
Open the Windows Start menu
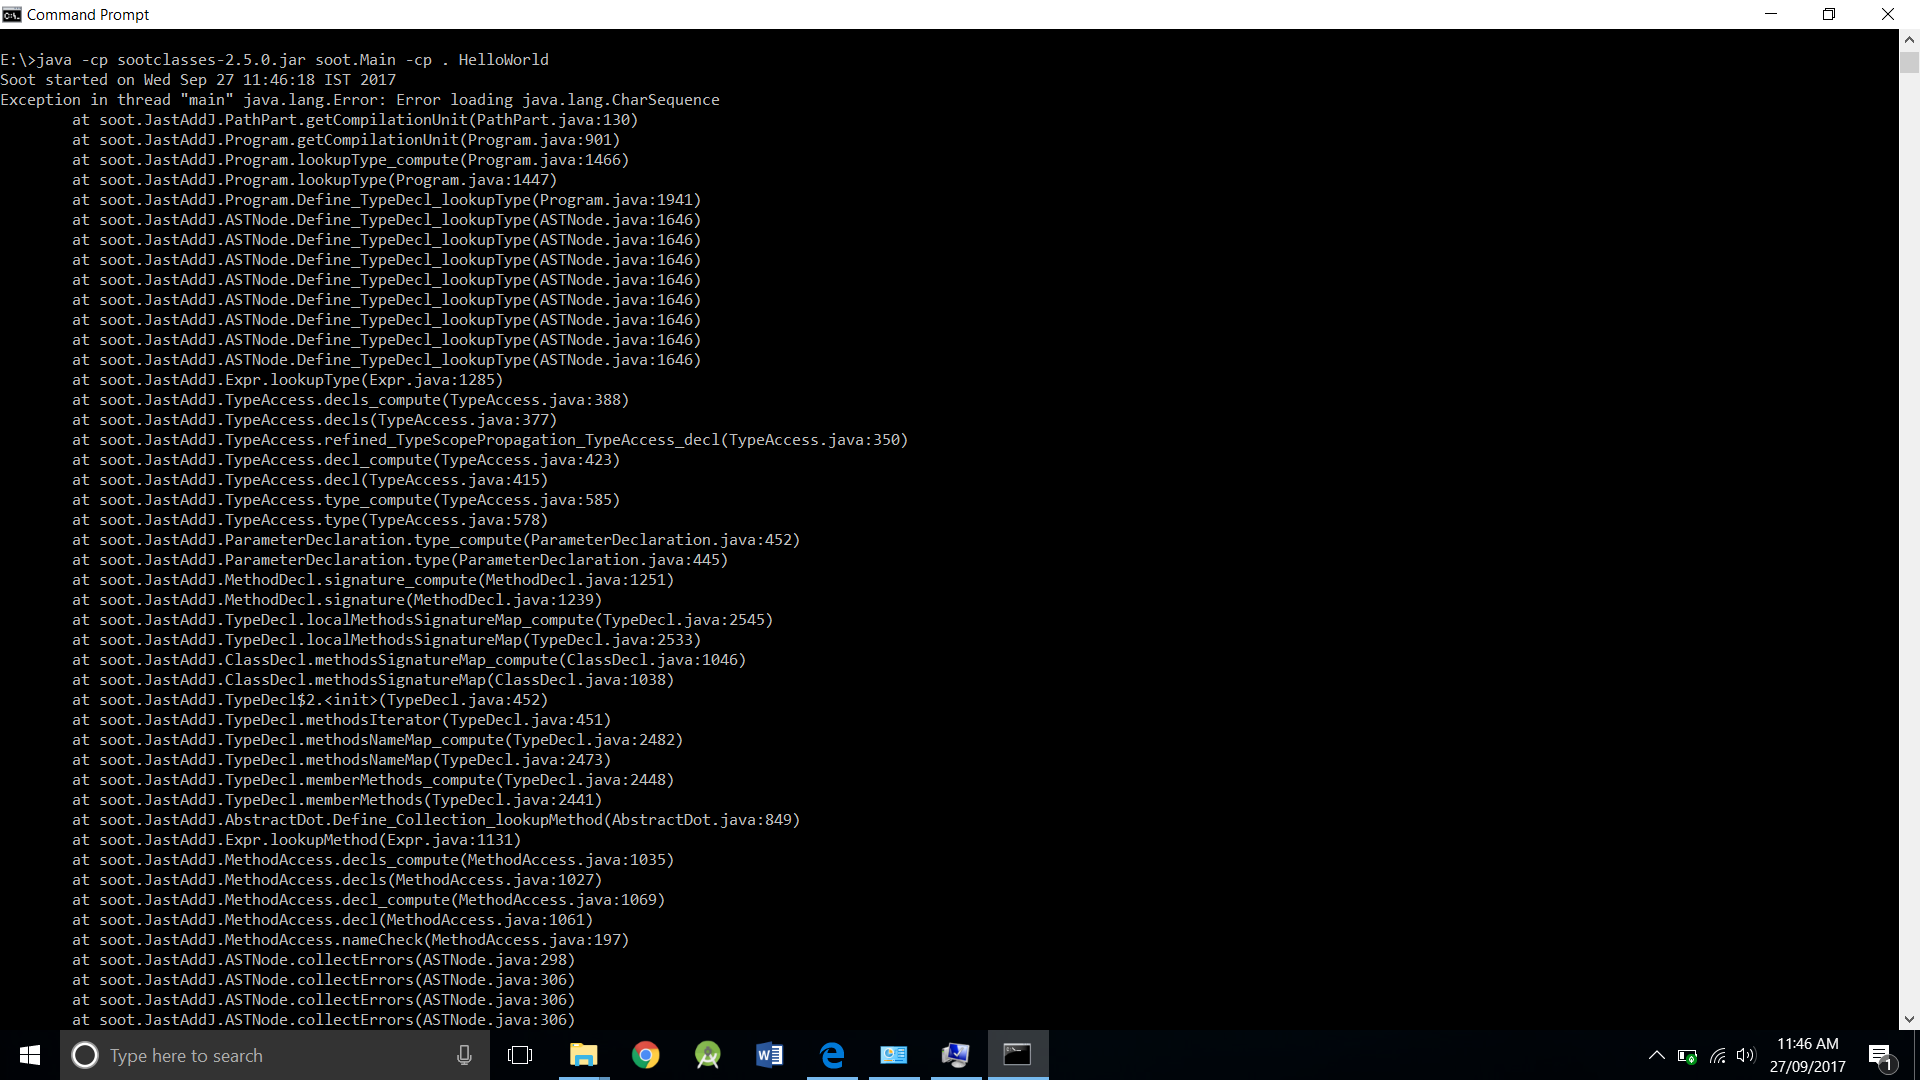click(x=30, y=1055)
